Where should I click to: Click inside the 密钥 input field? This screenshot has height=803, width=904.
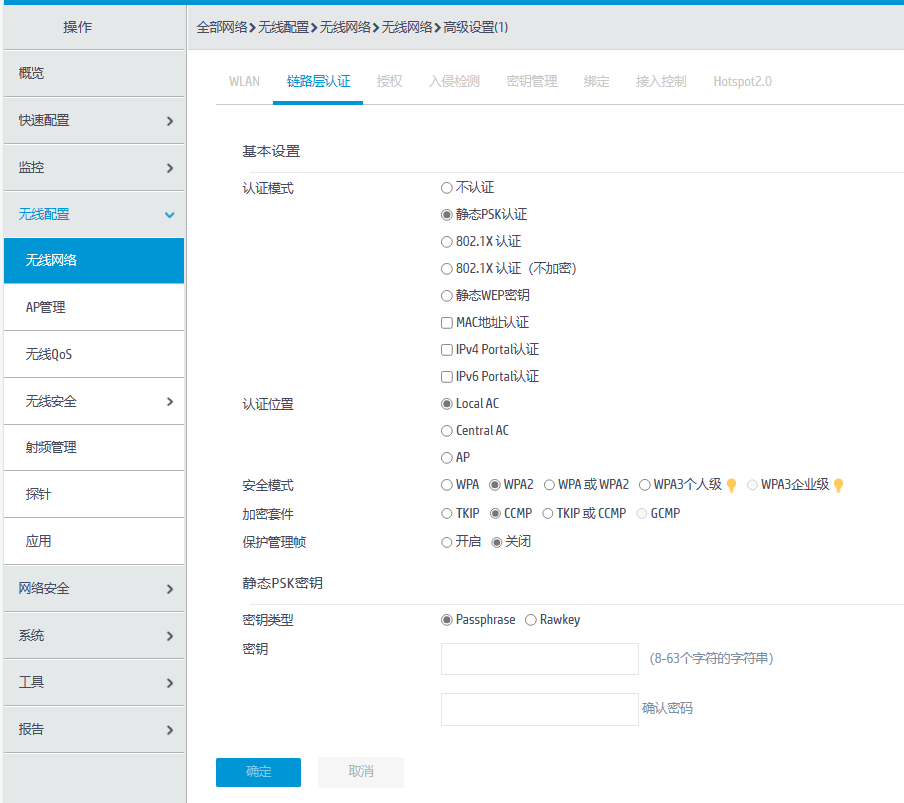point(540,659)
